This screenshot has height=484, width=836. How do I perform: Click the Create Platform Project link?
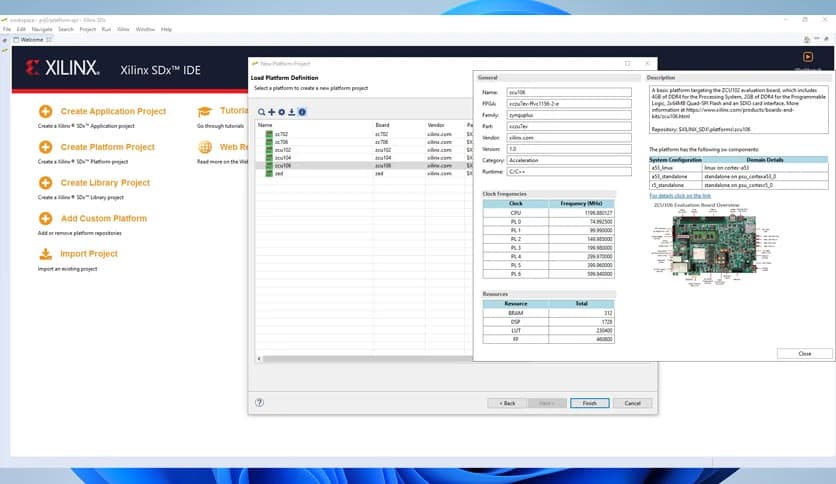point(108,147)
